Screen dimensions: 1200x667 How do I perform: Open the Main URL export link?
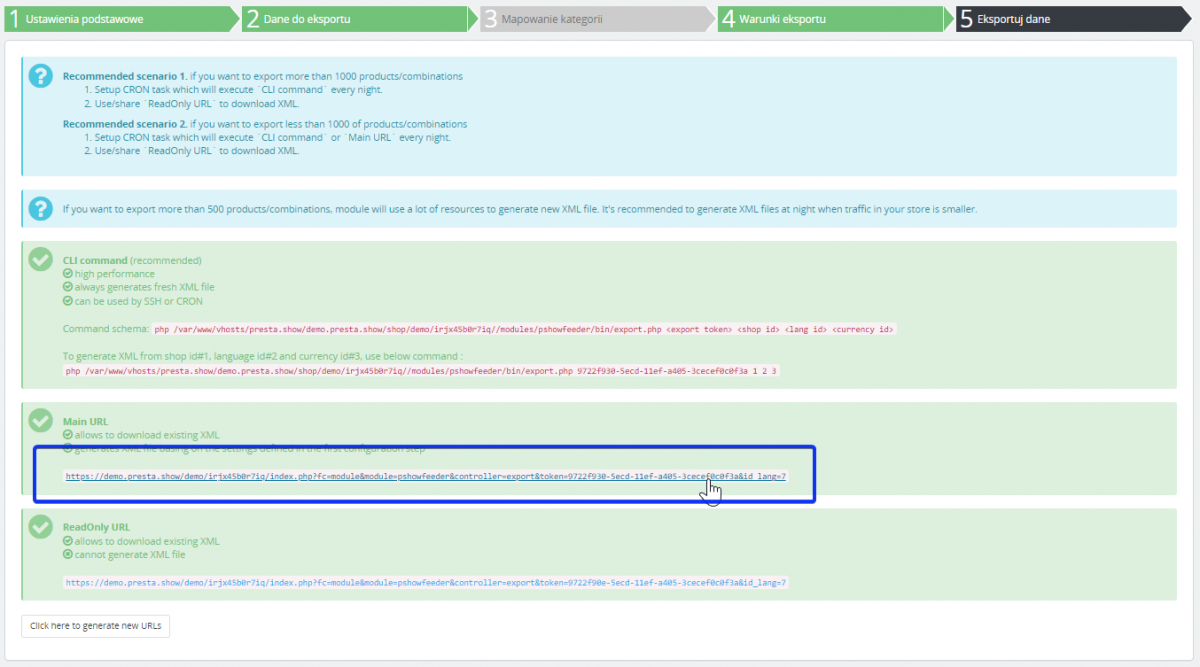[426, 476]
